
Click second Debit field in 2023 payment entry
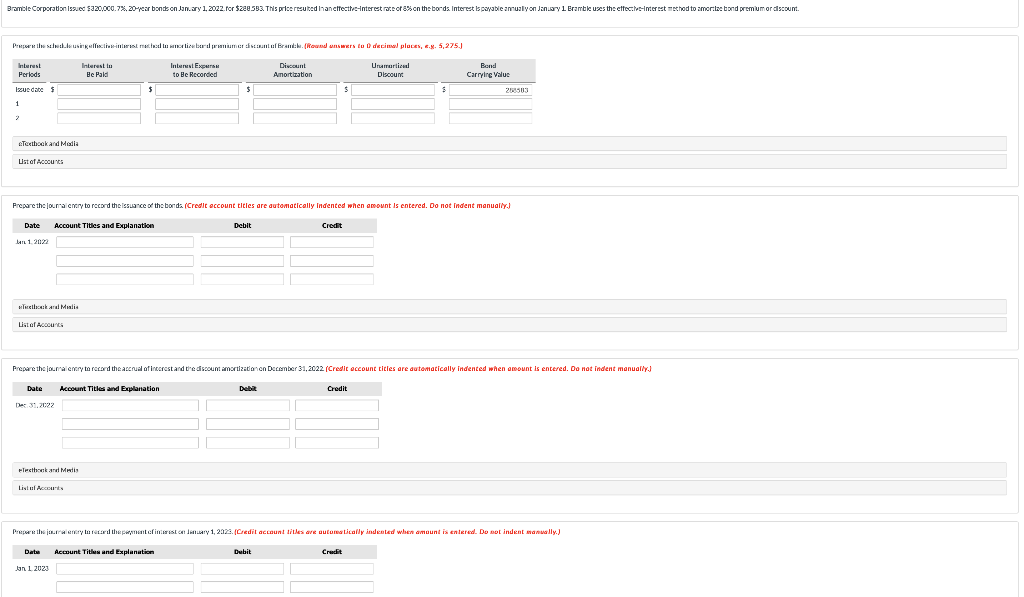coord(242,587)
